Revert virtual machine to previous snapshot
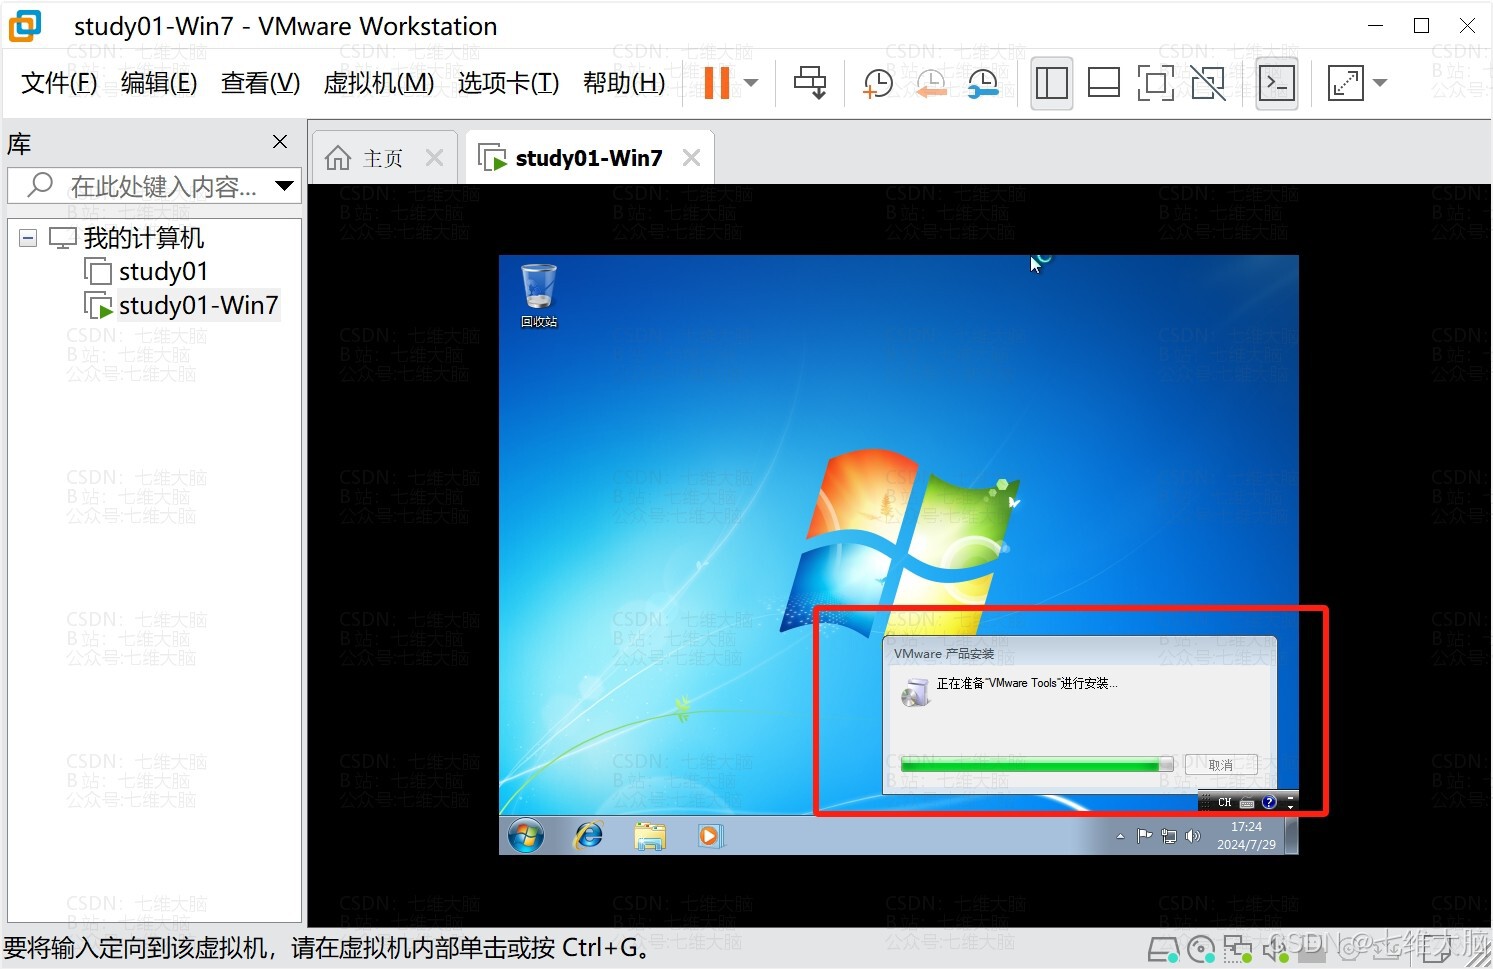The image size is (1493, 969). (931, 83)
